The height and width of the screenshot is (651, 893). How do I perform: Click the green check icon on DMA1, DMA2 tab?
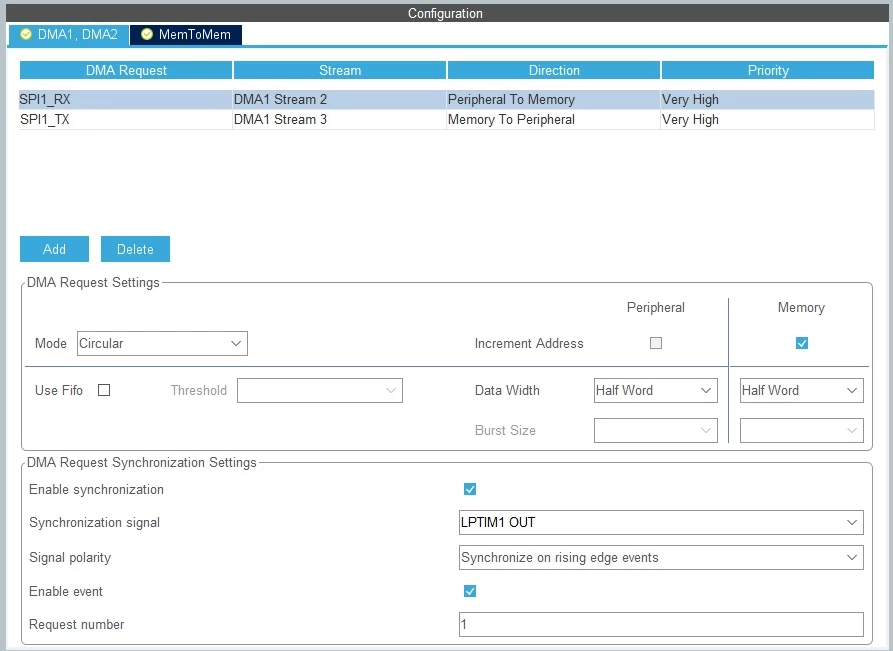pos(26,35)
